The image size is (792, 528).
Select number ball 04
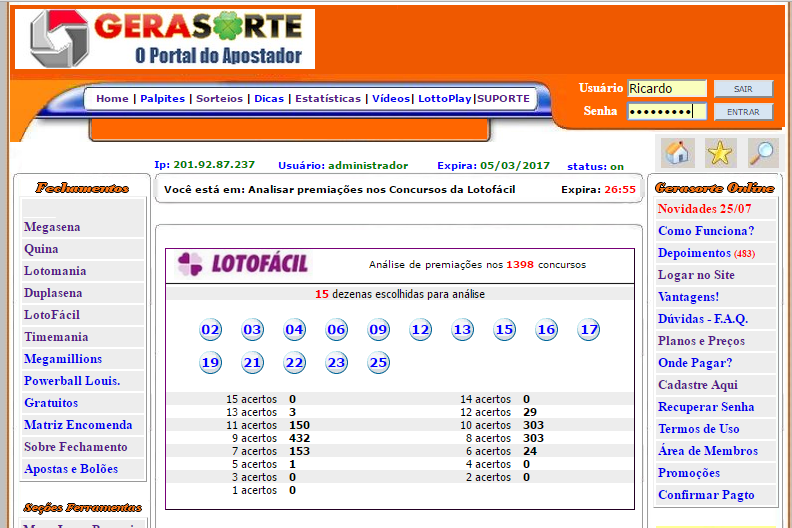(294, 330)
